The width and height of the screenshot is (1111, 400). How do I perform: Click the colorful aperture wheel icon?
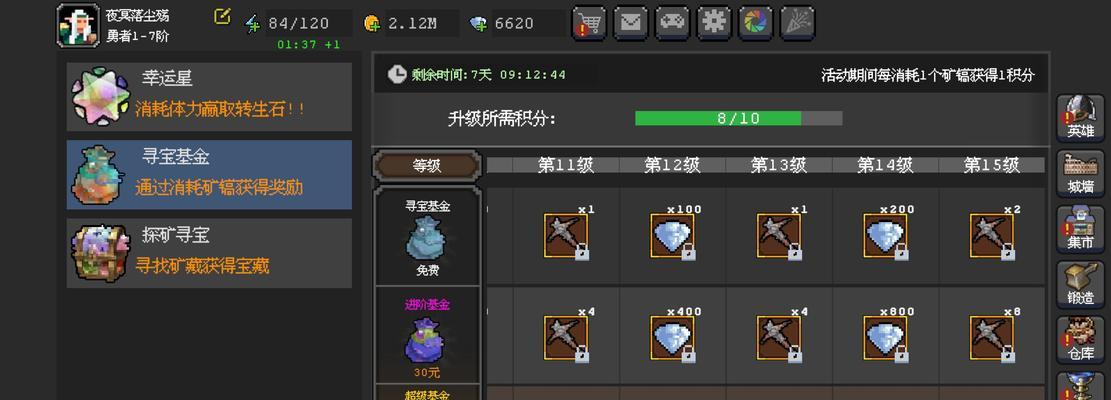pos(756,23)
